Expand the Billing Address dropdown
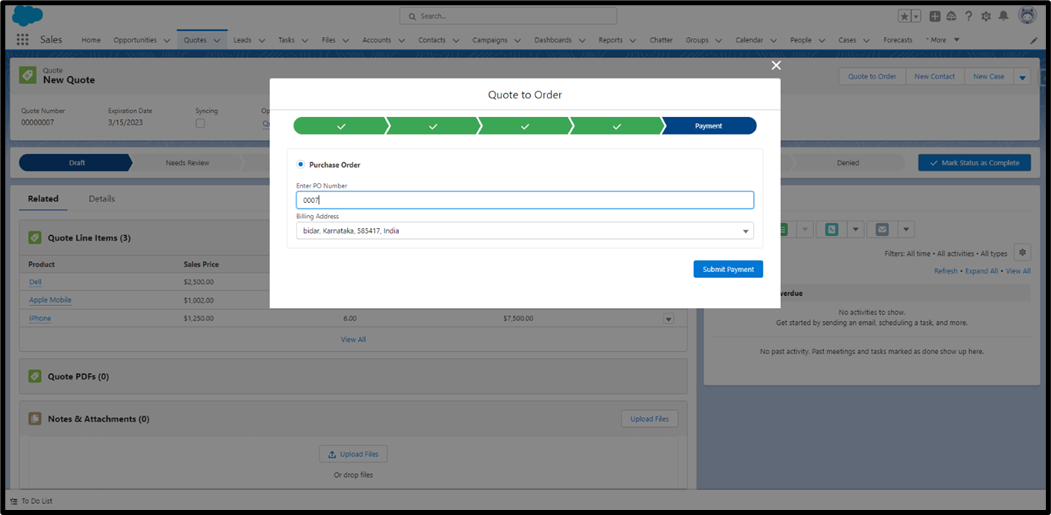 click(x=745, y=231)
